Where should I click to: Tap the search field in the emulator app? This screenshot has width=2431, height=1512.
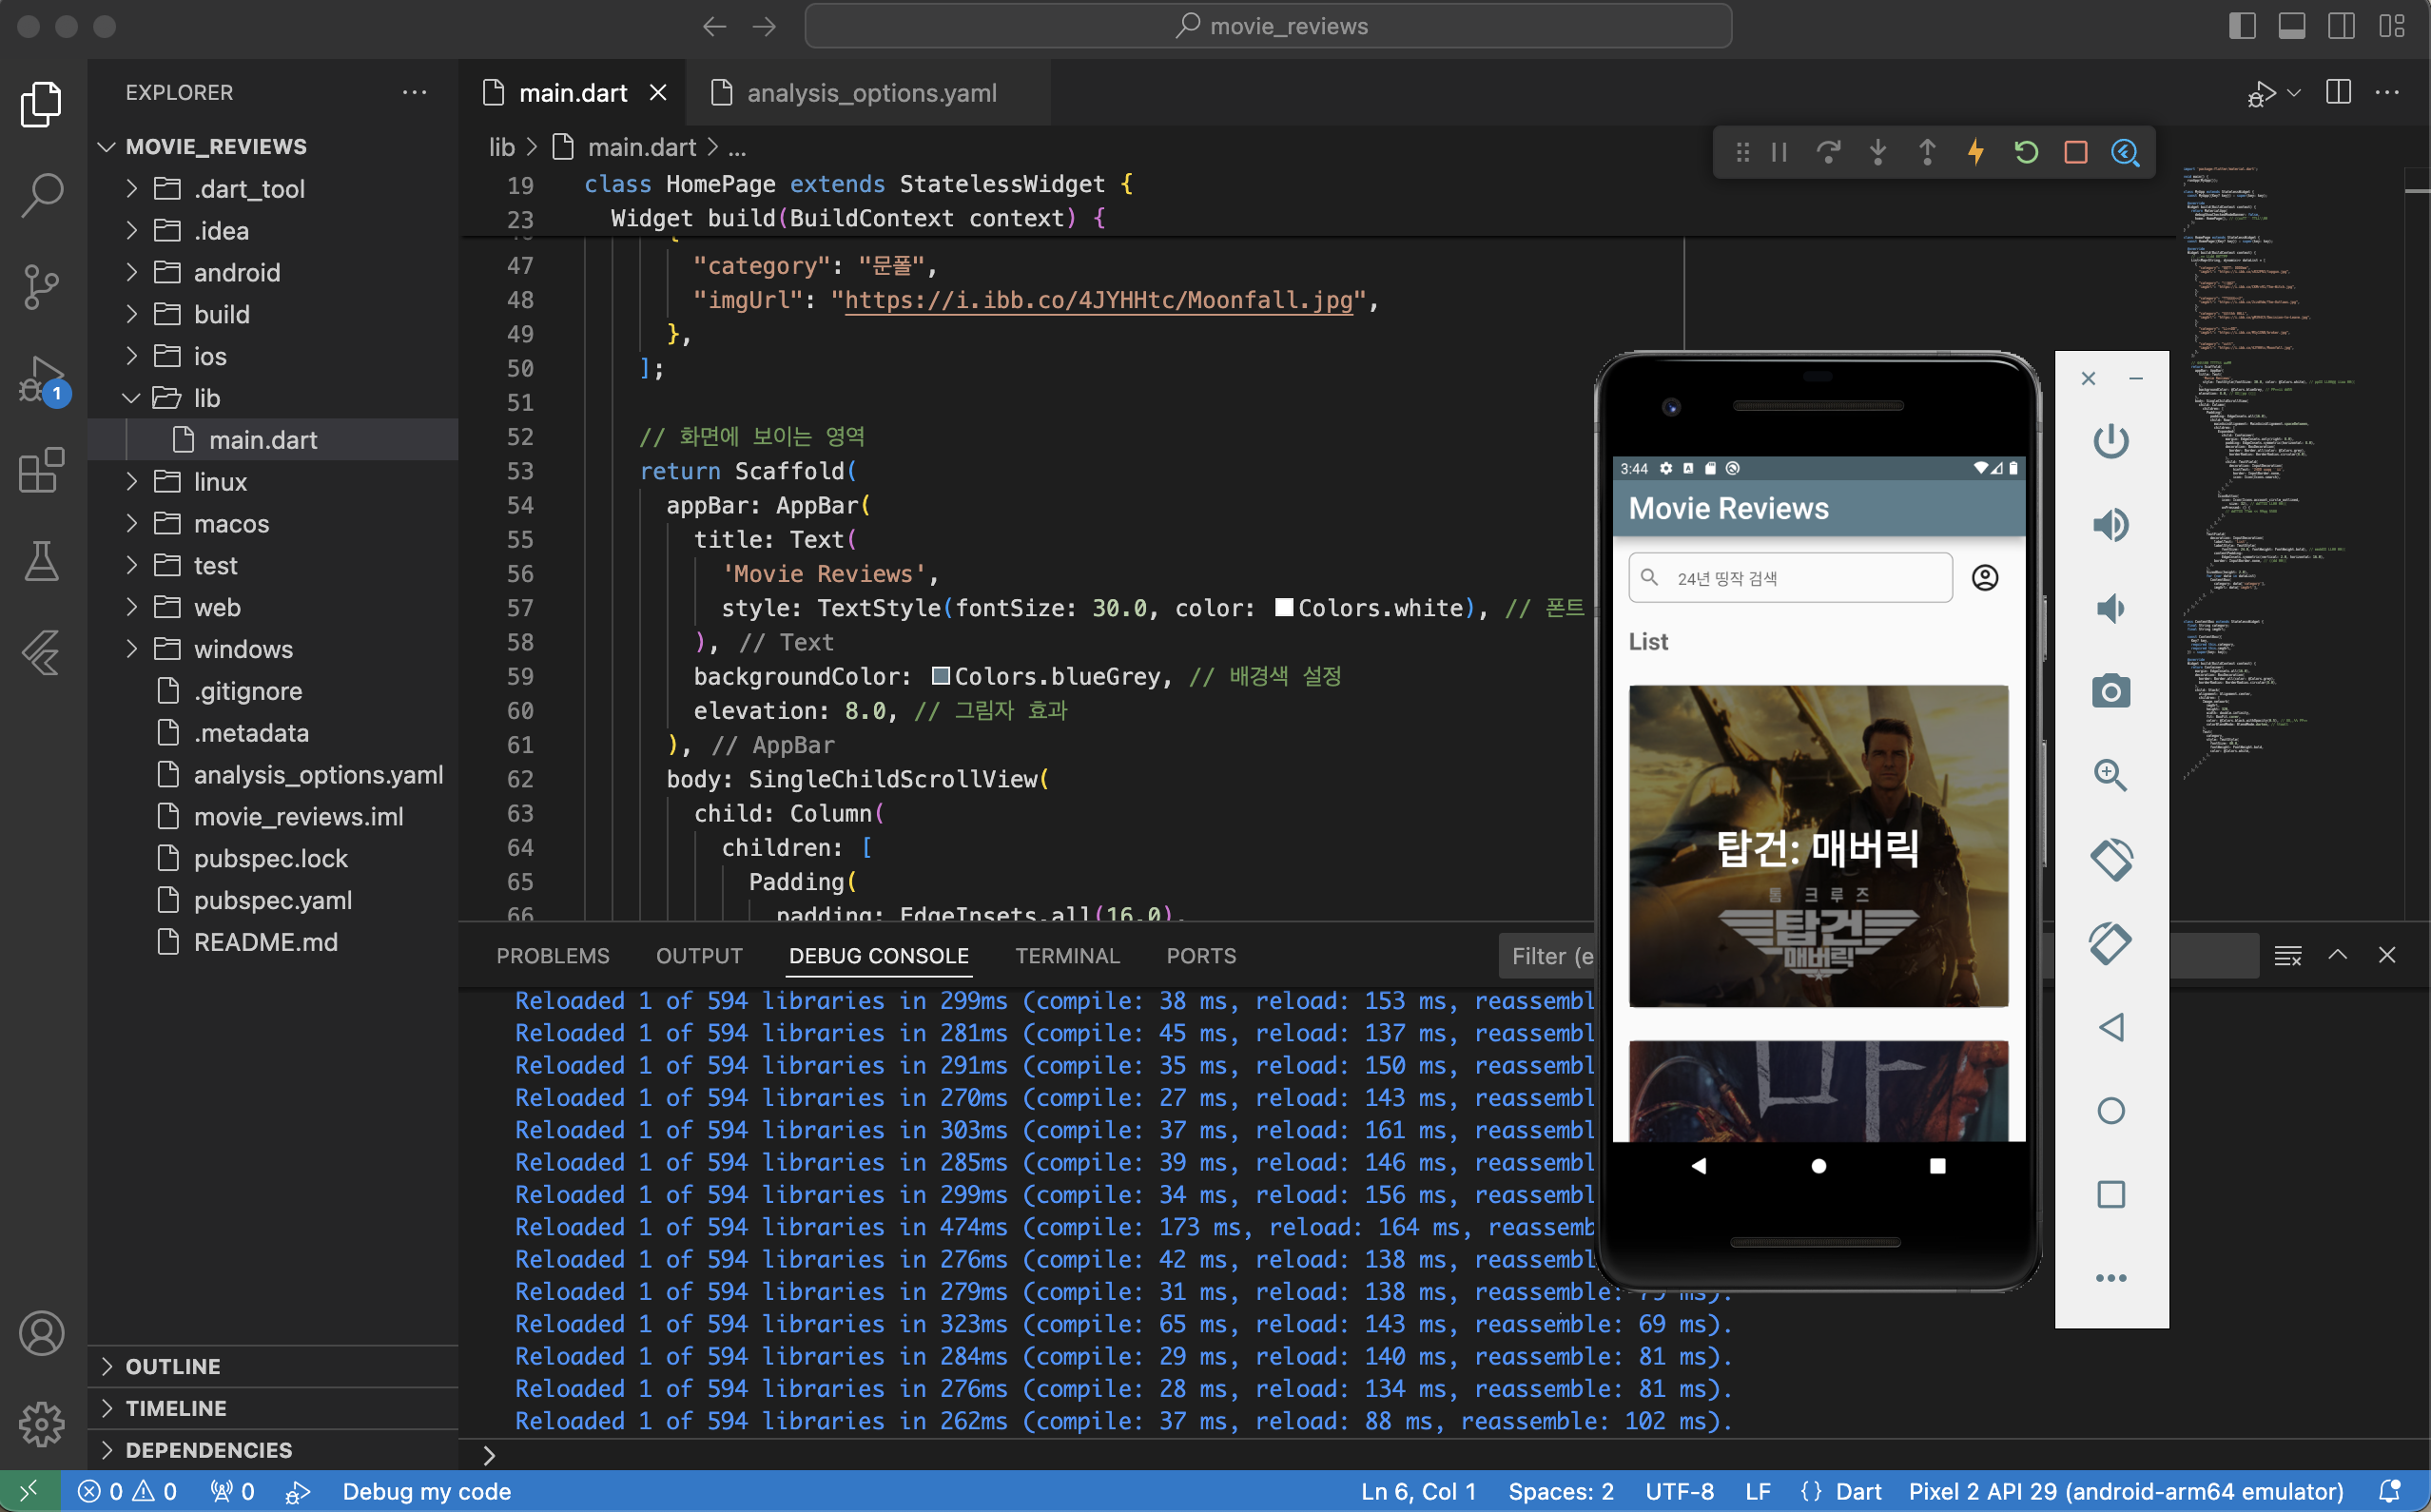(1790, 578)
